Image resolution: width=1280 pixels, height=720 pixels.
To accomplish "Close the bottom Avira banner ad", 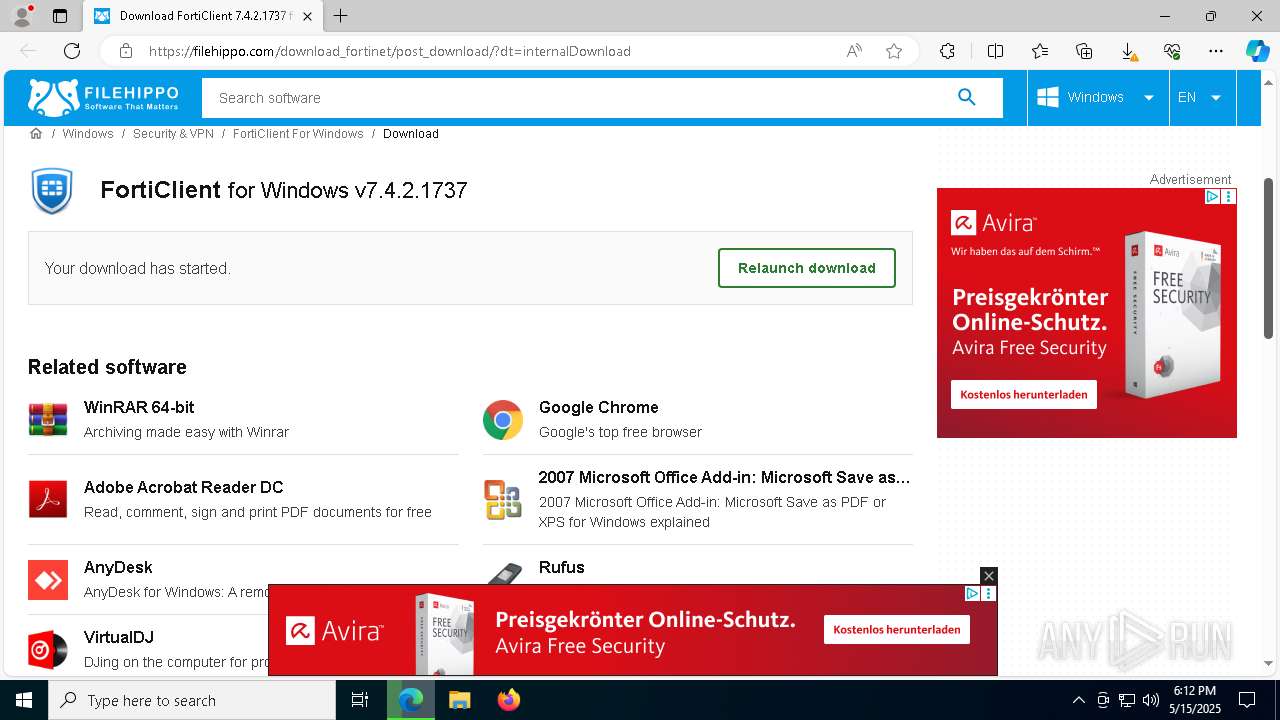I will click(988, 575).
